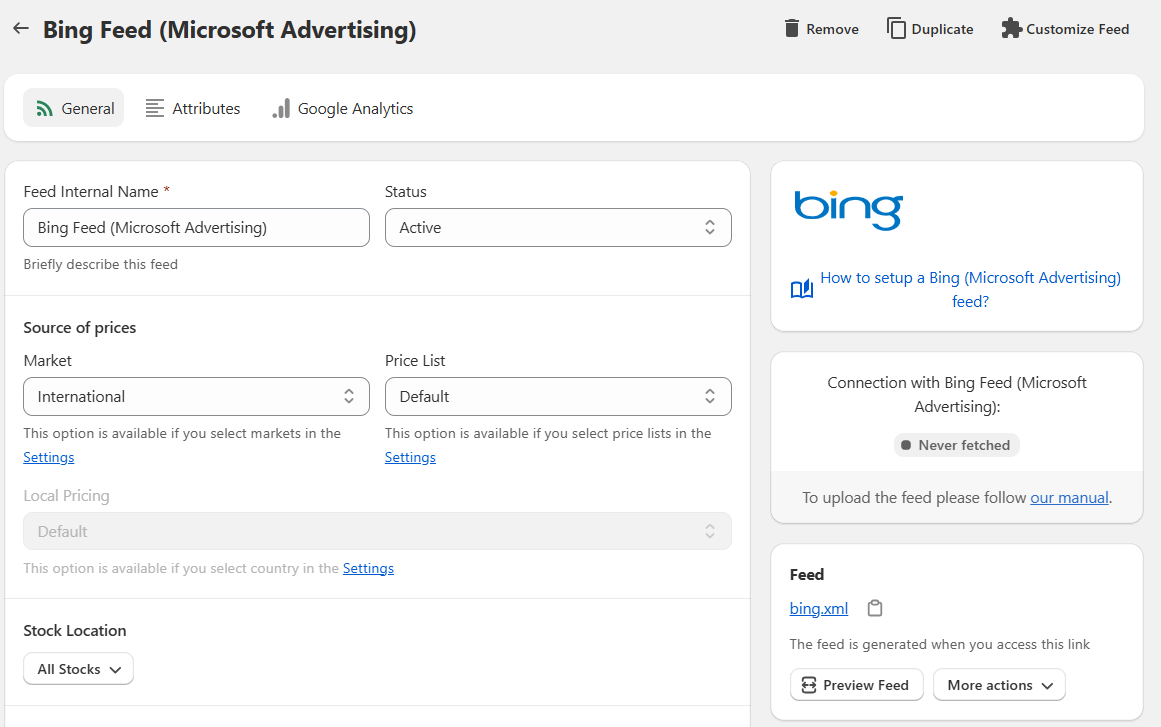Open Settings link under Price List
Screen dimensions: 1161x727
[x=410, y=457]
